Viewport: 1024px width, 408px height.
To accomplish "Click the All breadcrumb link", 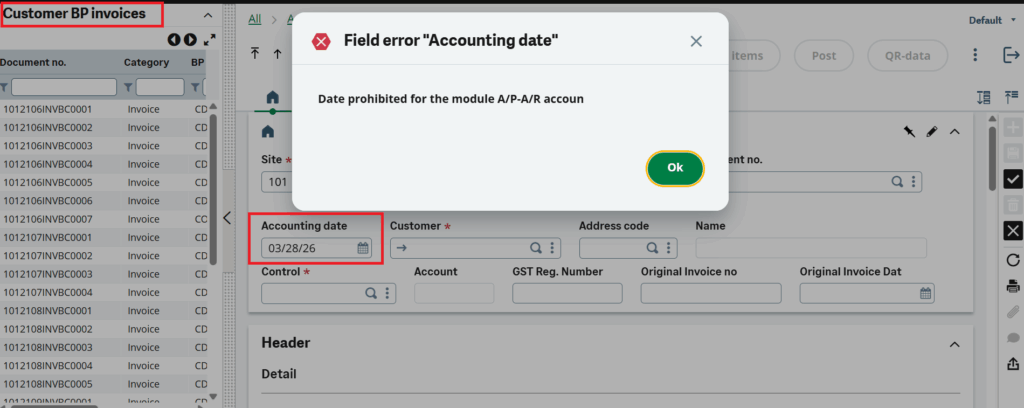I will point(254,19).
